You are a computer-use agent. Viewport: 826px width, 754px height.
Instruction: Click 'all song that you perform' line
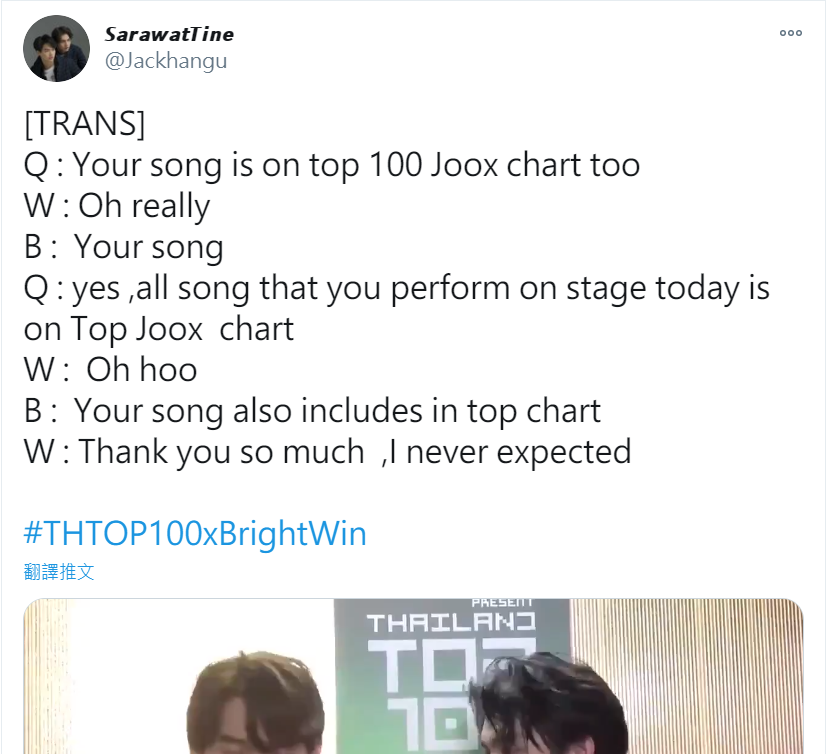coord(397,288)
